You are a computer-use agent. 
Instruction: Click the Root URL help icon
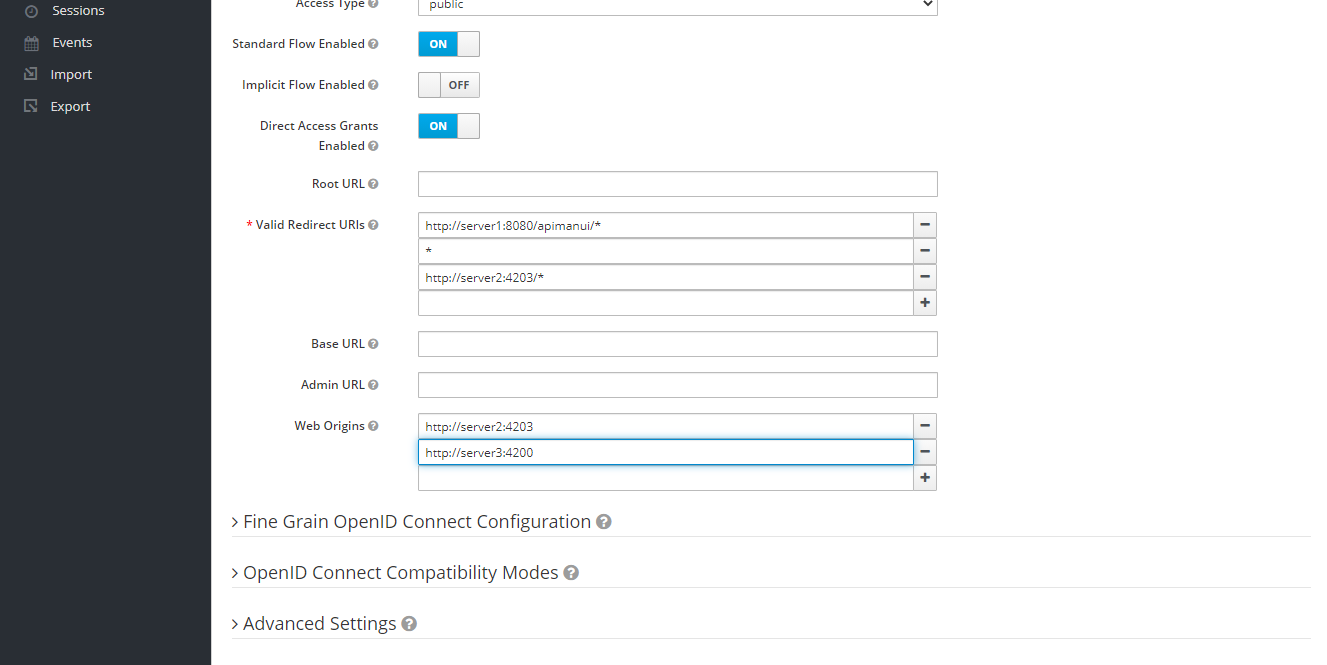pos(374,183)
